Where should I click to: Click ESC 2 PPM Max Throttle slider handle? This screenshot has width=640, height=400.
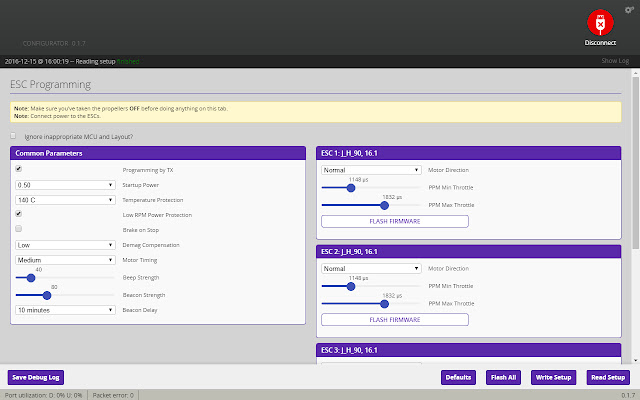pos(385,303)
